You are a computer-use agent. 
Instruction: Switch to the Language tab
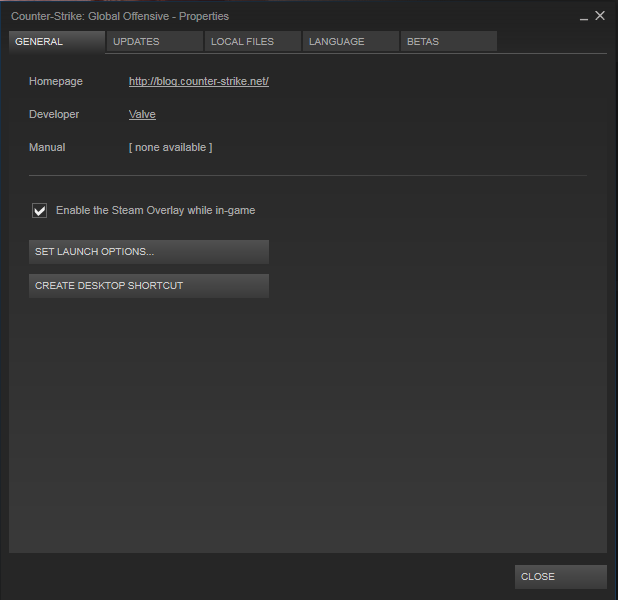351,41
